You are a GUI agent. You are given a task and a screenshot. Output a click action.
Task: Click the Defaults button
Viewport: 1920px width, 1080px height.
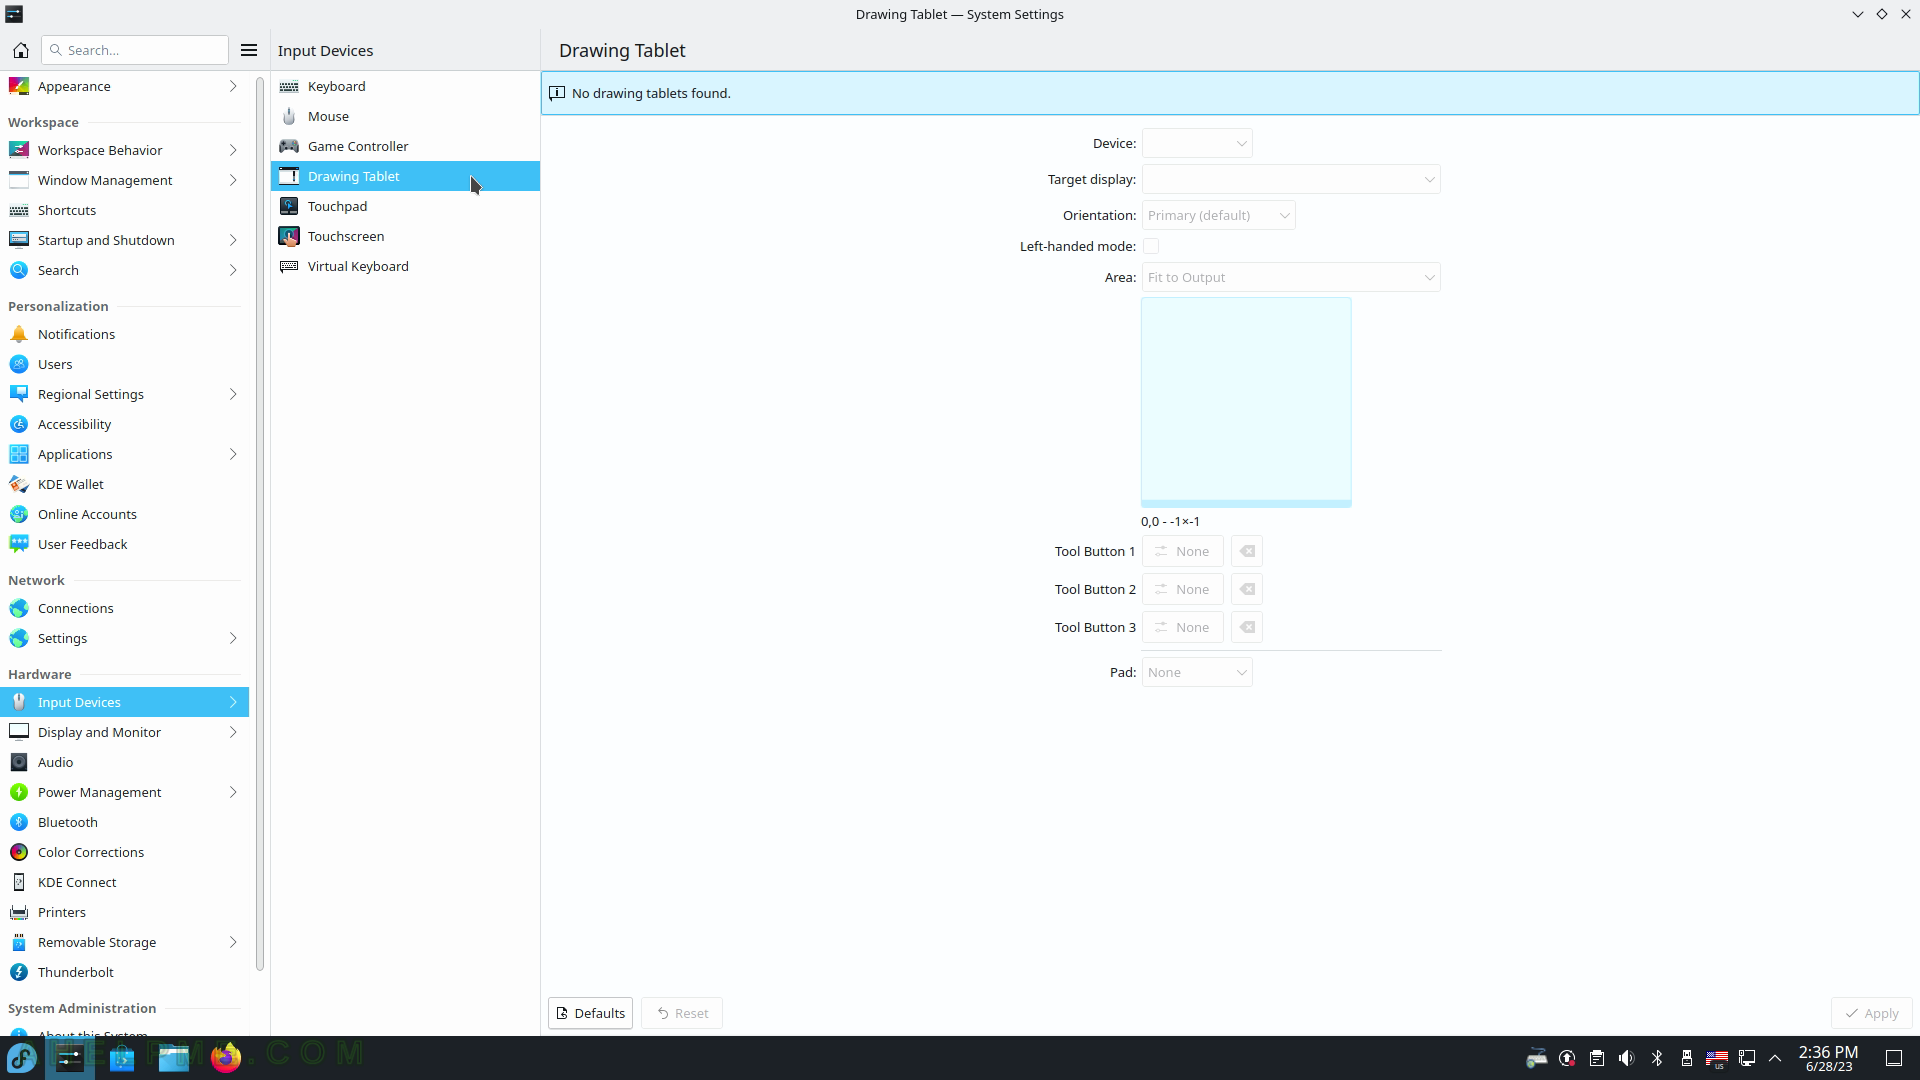(x=590, y=1013)
